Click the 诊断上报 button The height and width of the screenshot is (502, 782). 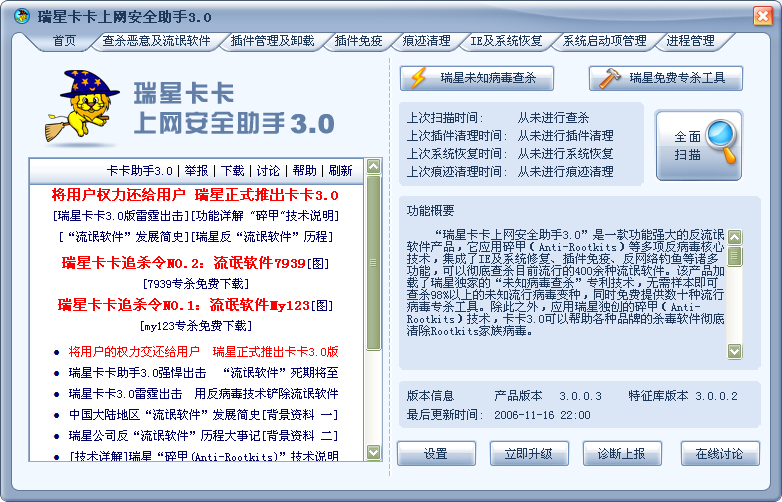click(x=622, y=454)
